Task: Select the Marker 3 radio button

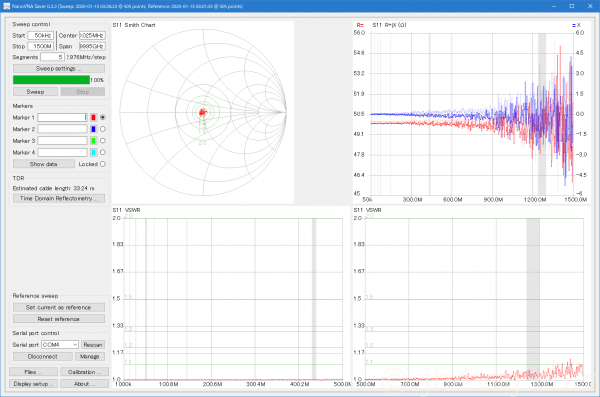Action: pyautogui.click(x=103, y=141)
